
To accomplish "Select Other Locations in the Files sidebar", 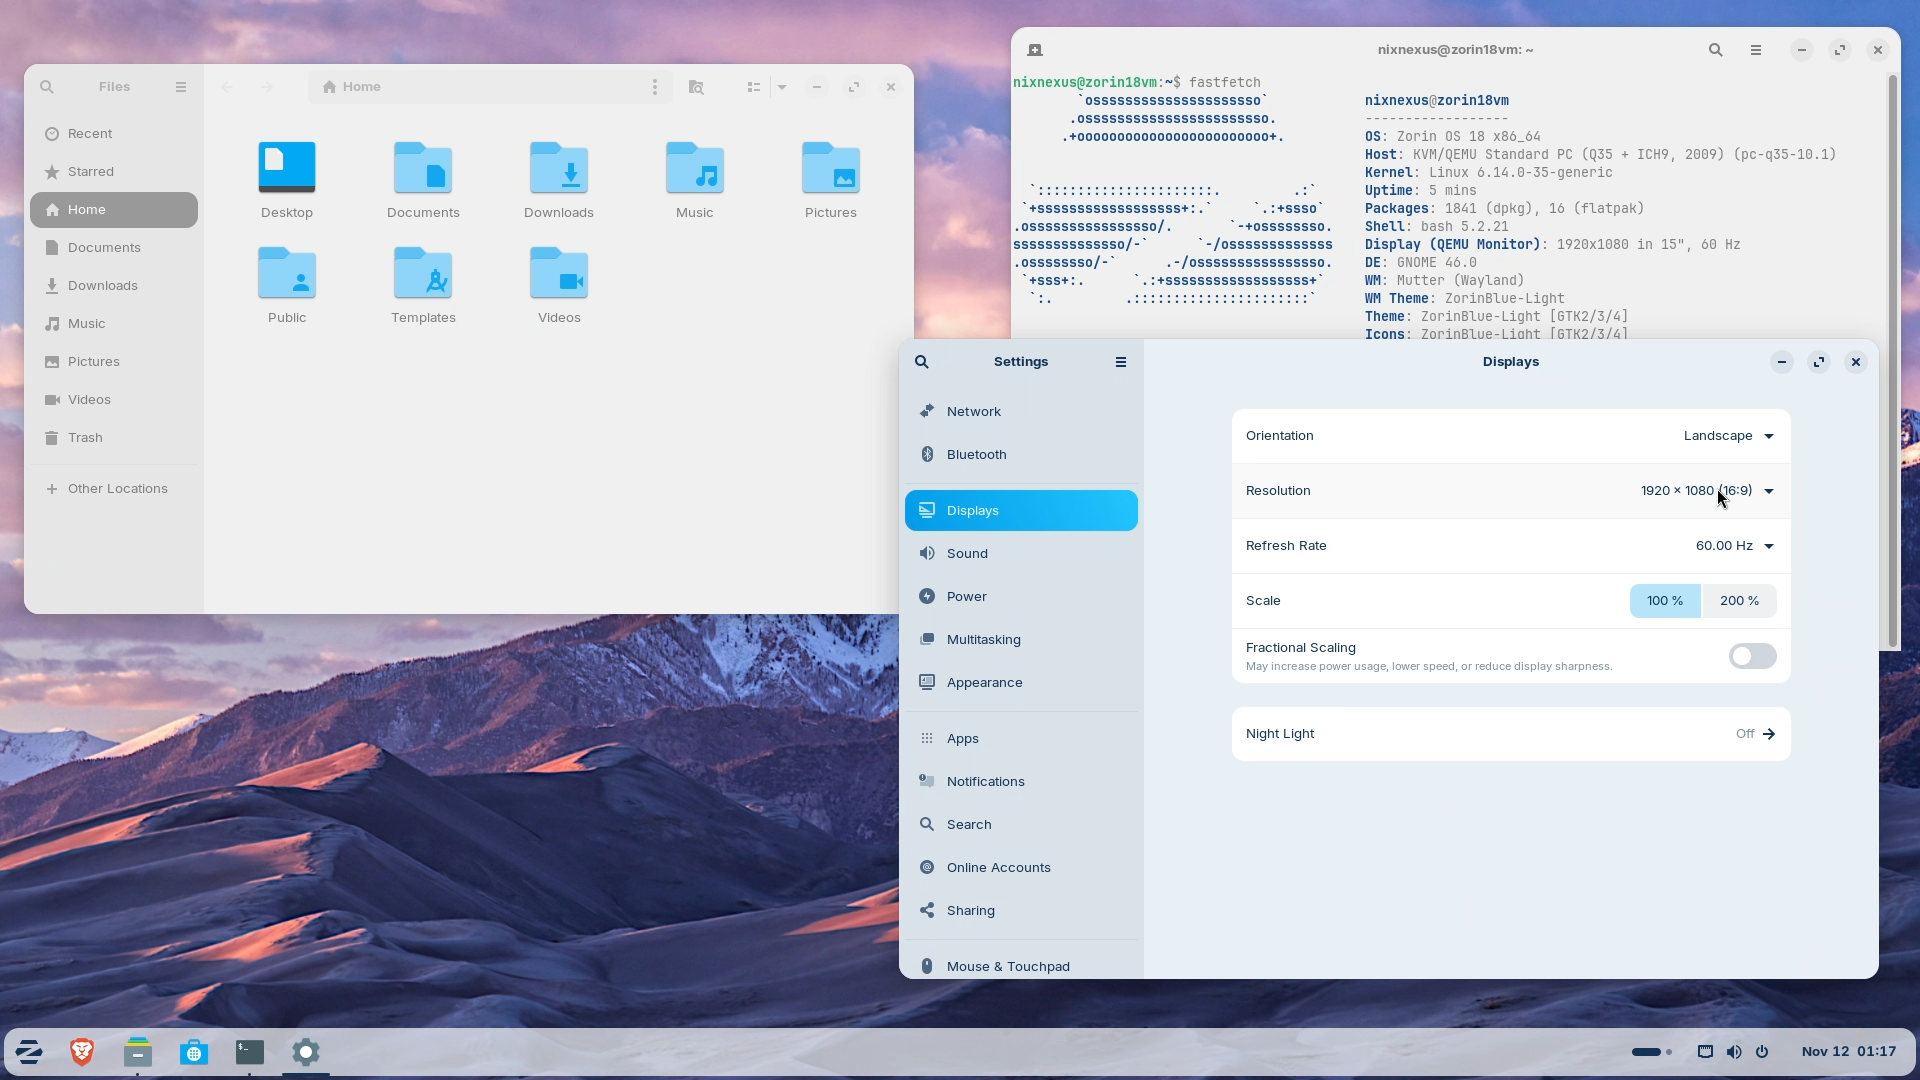I will click(117, 488).
